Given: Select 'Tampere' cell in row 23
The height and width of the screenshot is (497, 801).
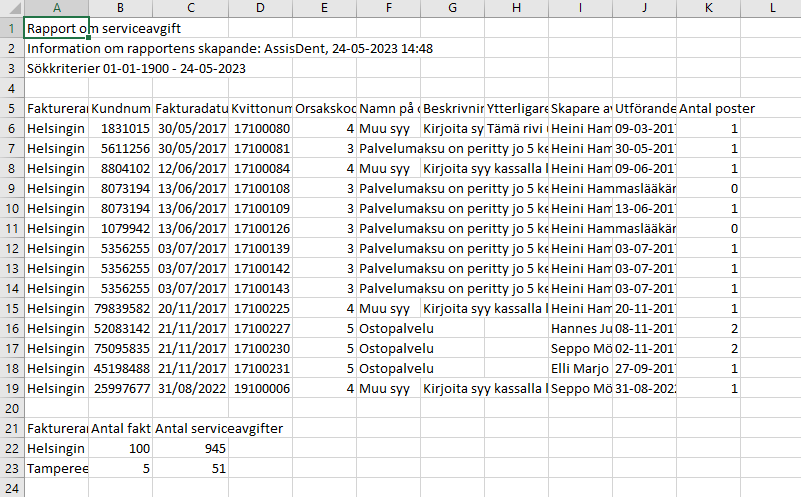Looking at the screenshot, I should click(x=56, y=468).
